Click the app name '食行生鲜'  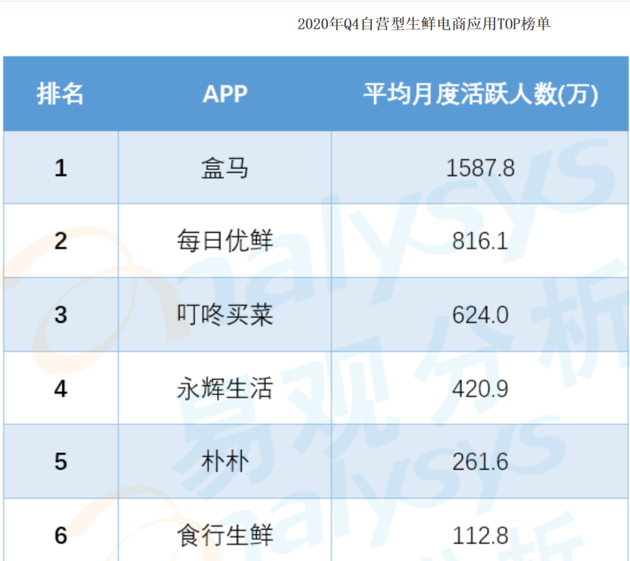[225, 535]
